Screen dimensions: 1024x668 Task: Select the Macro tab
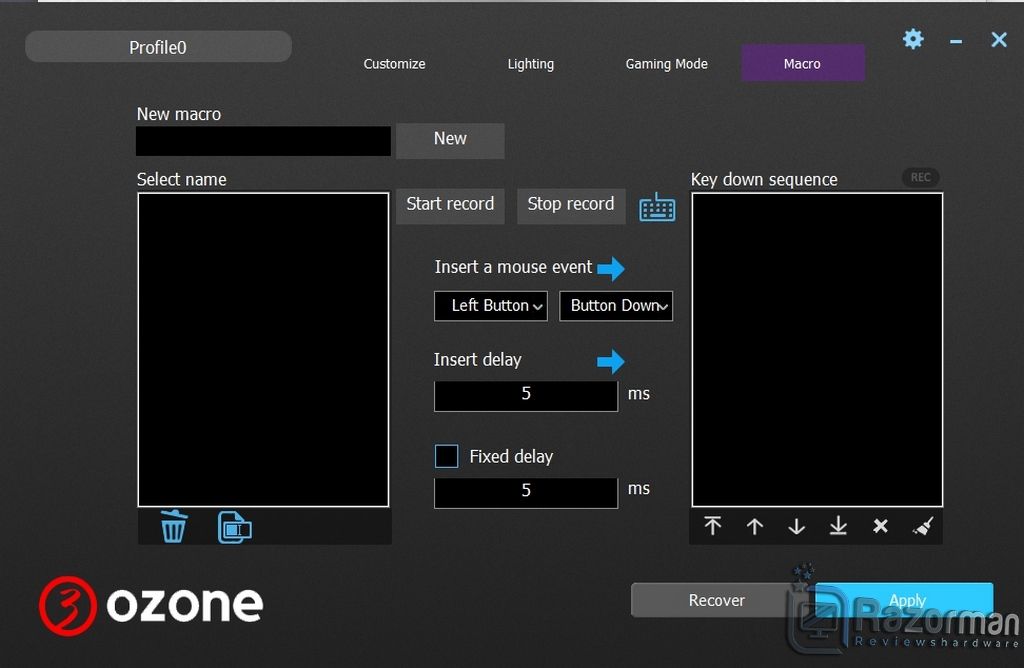click(803, 63)
